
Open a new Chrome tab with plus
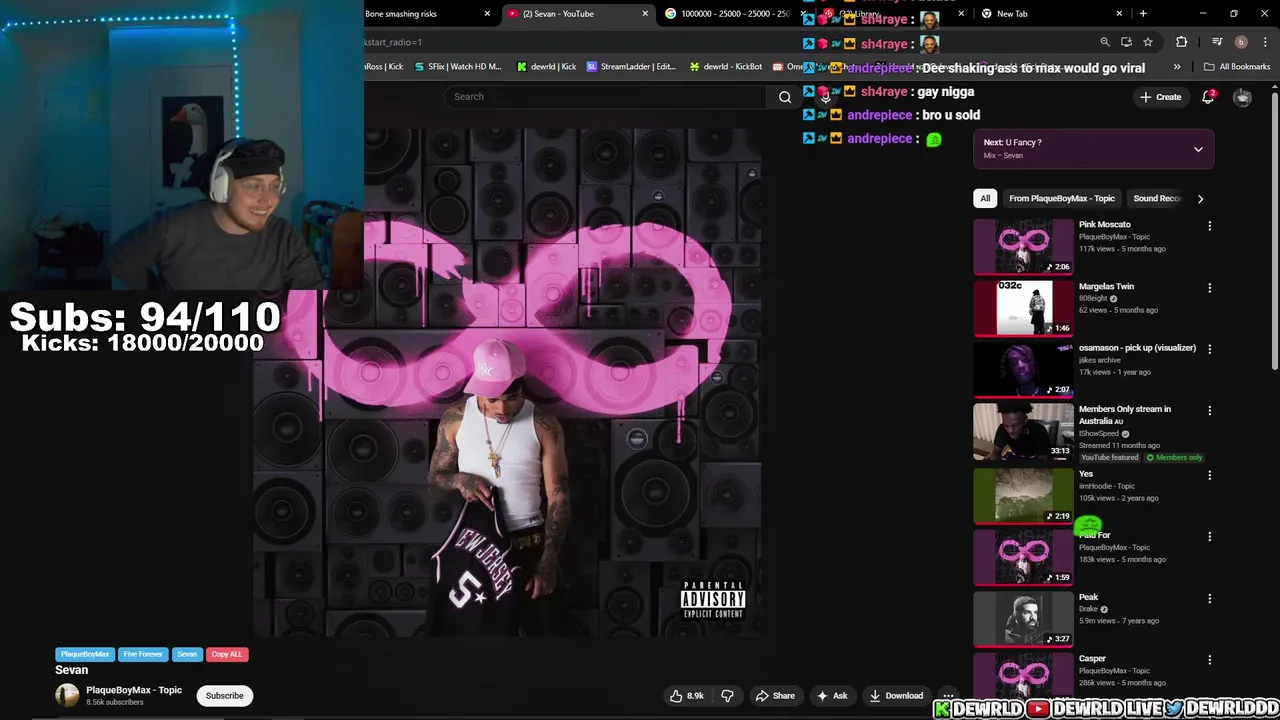tap(1143, 14)
